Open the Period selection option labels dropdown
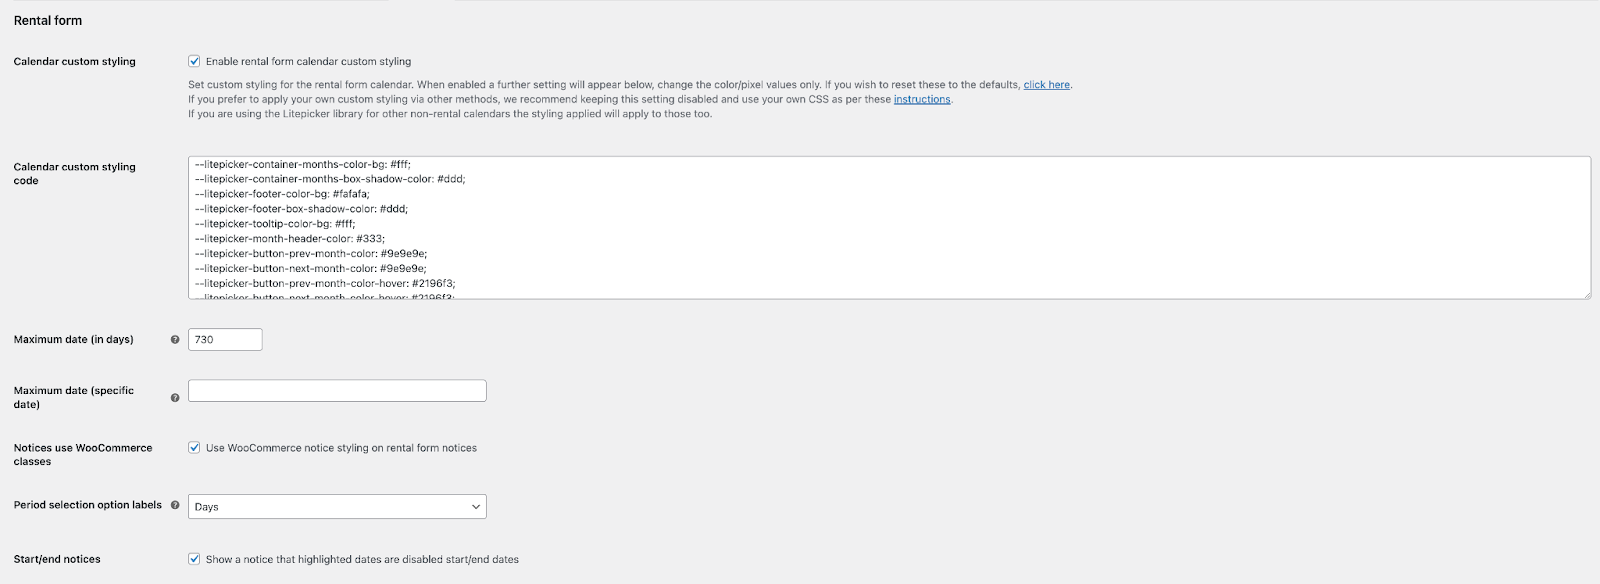Image resolution: width=1600 pixels, height=584 pixels. point(337,506)
